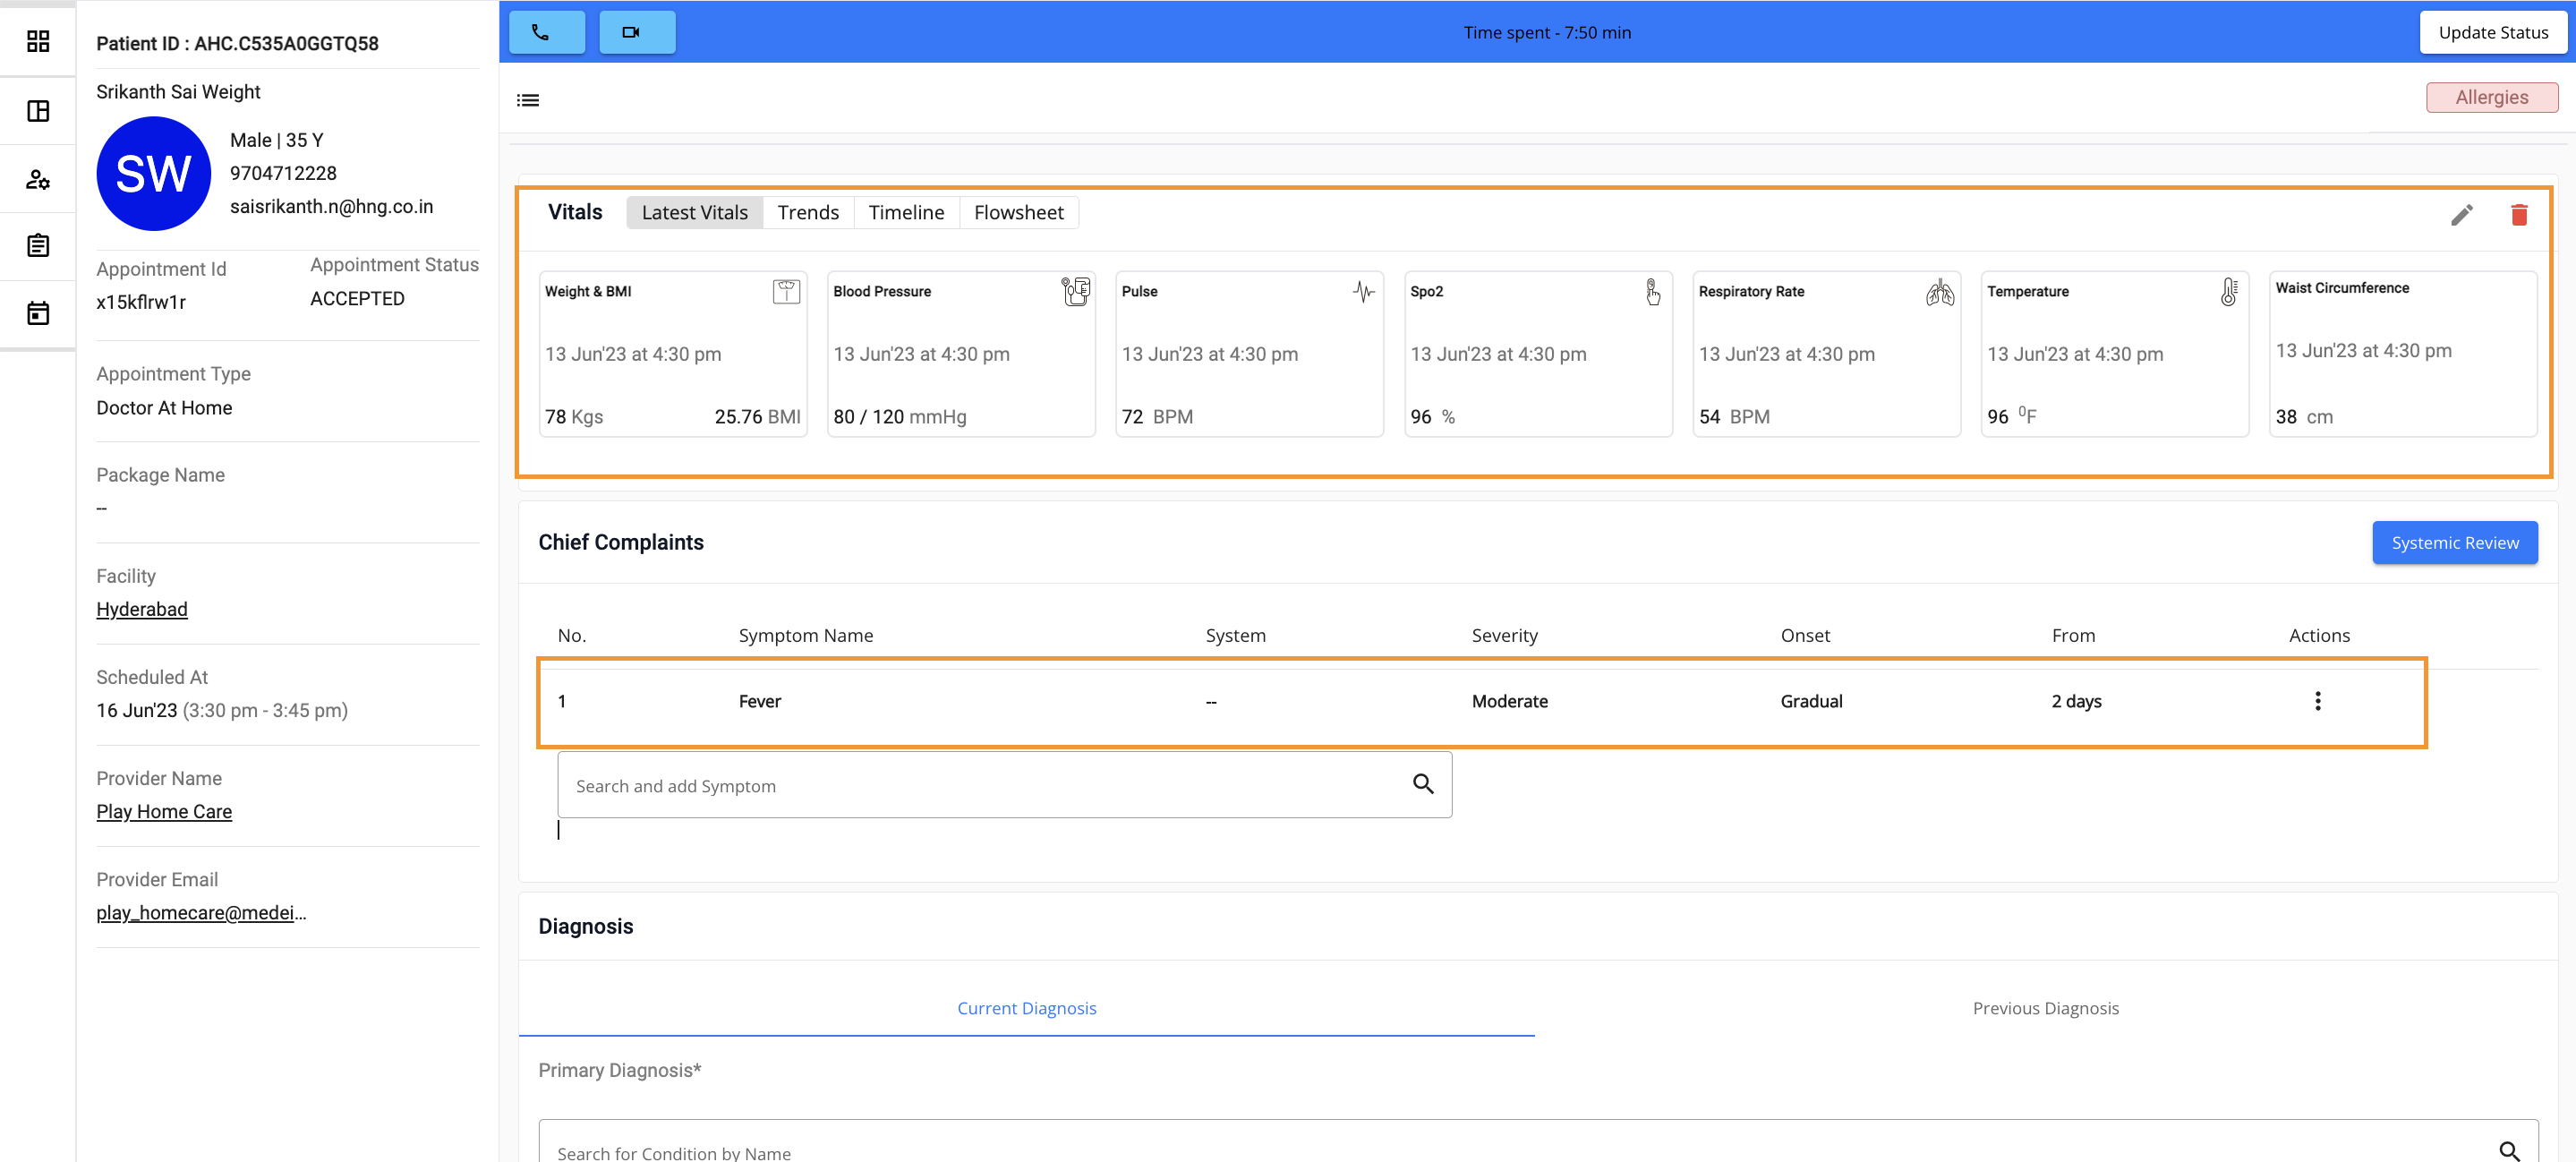Start a voice call with patient
The width and height of the screenshot is (2576, 1162).
tap(546, 32)
